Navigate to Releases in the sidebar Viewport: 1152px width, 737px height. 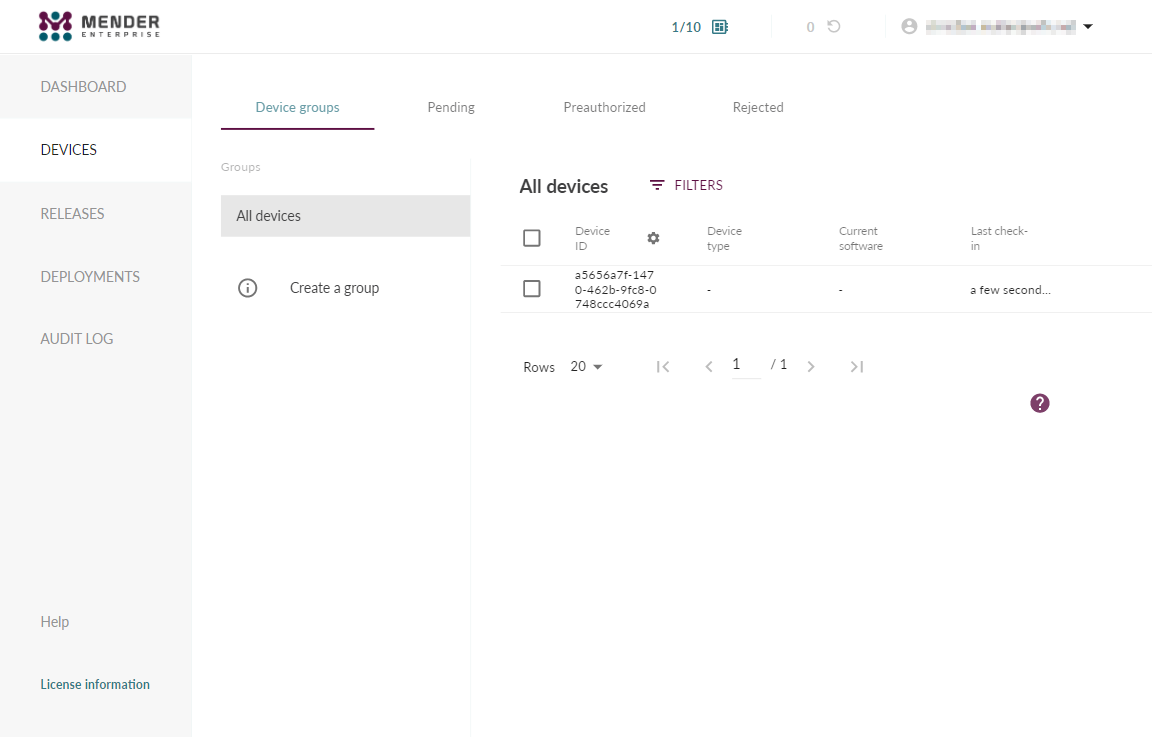coord(72,213)
